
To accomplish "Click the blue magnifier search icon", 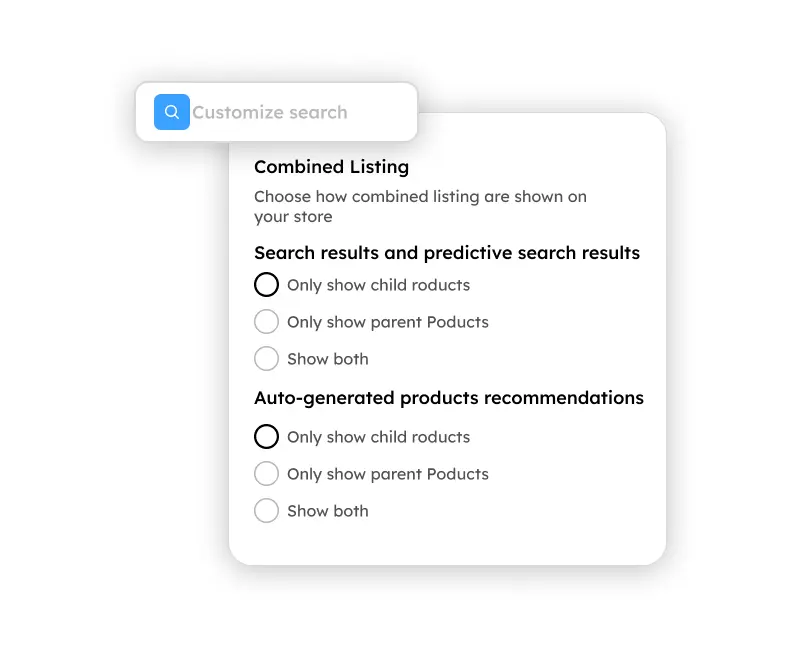I will click(171, 112).
